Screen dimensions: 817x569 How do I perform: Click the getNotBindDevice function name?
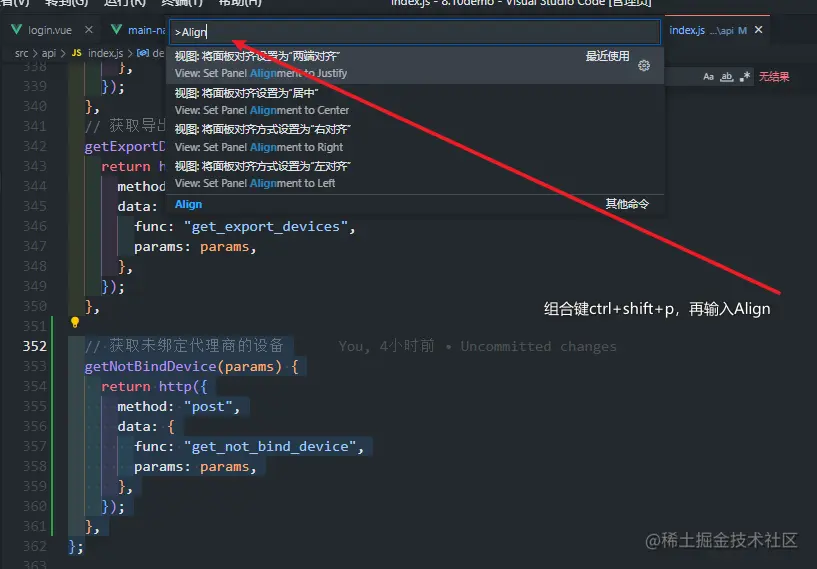151,366
